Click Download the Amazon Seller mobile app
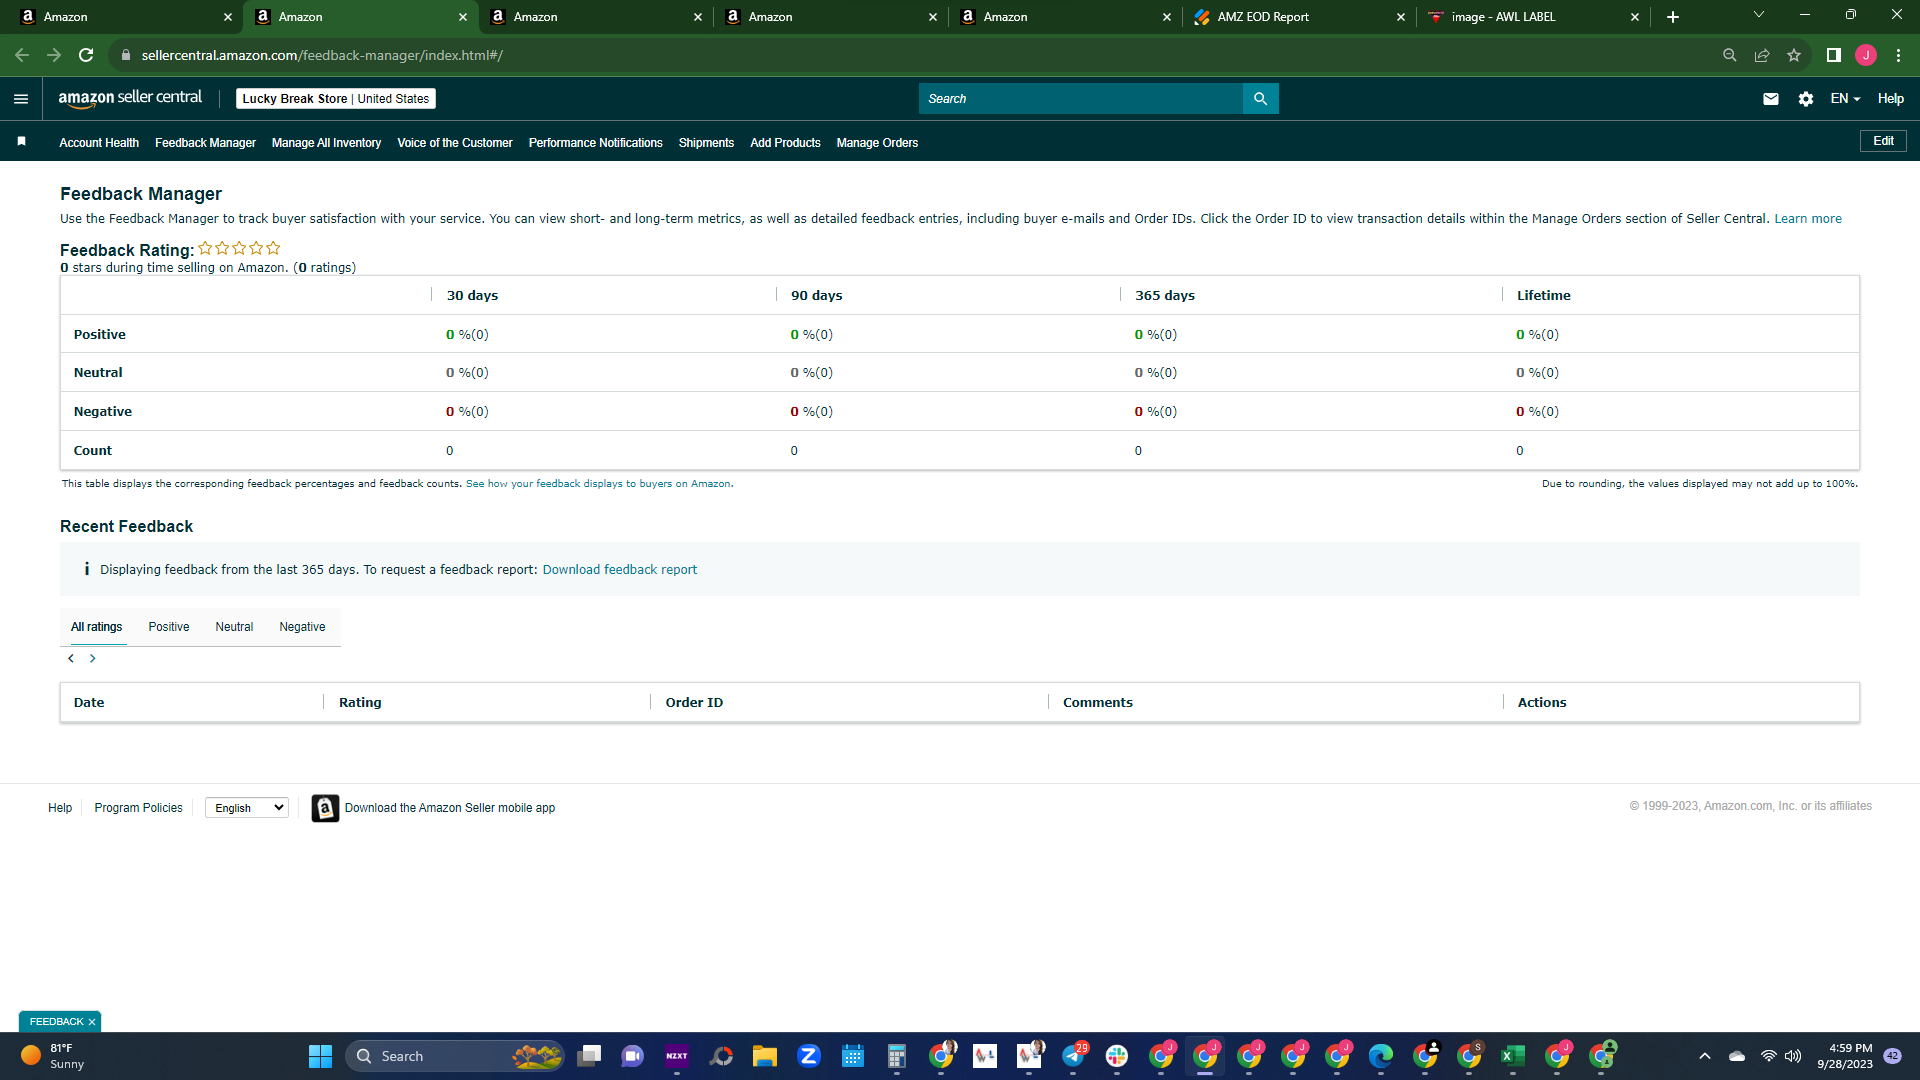 click(x=450, y=808)
